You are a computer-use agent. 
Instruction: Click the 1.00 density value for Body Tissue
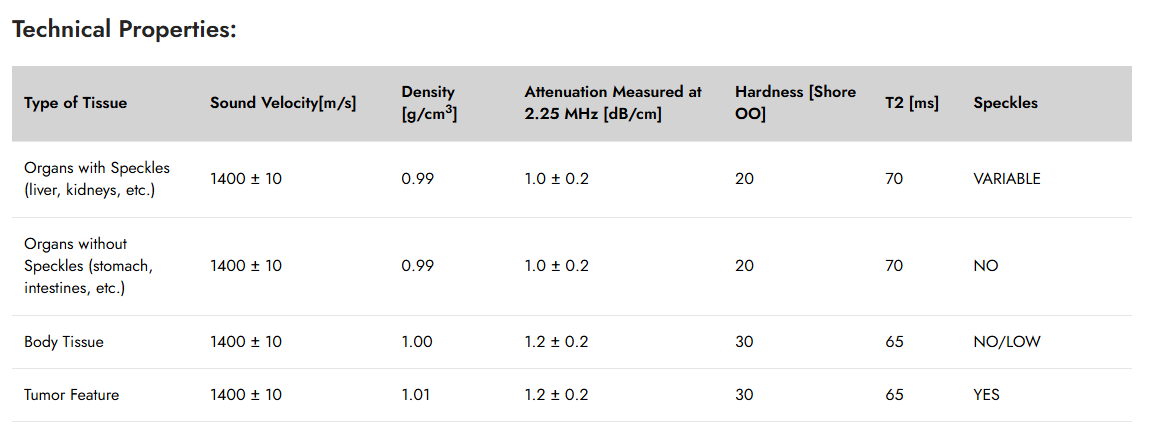[x=417, y=342]
